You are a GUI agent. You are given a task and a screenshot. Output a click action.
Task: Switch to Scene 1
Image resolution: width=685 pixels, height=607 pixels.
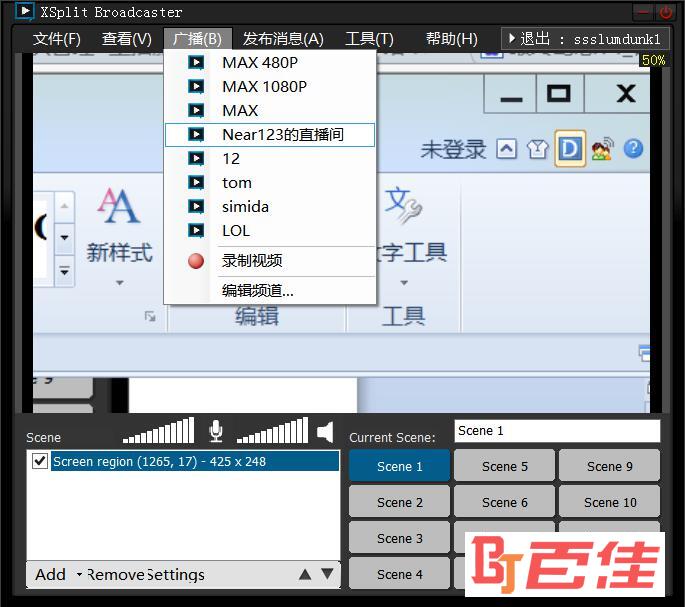(x=399, y=466)
